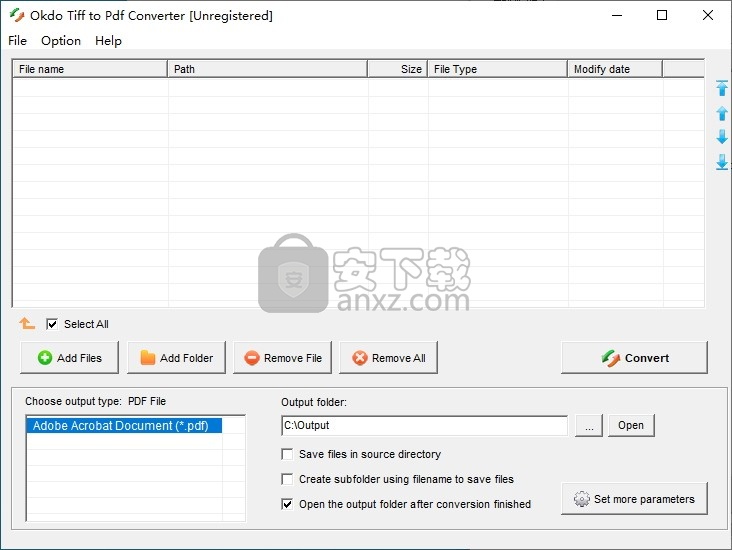Move selected file to top arrow

722,88
